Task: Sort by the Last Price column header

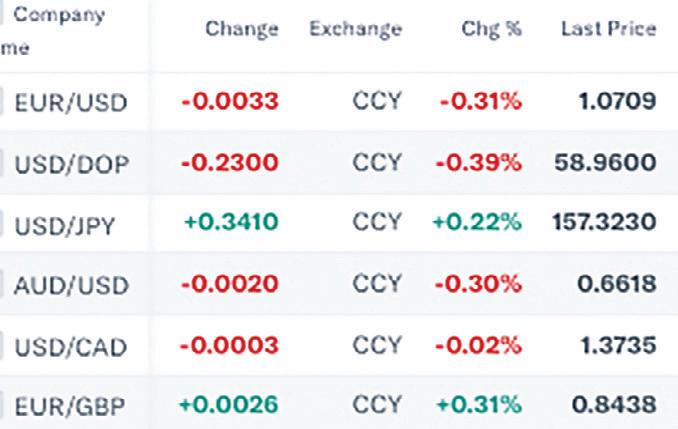Action: (x=608, y=29)
